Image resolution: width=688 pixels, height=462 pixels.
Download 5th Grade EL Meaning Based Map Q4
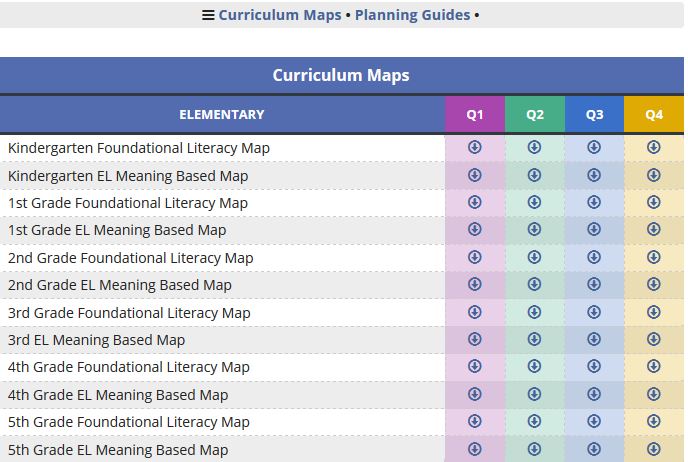653,449
